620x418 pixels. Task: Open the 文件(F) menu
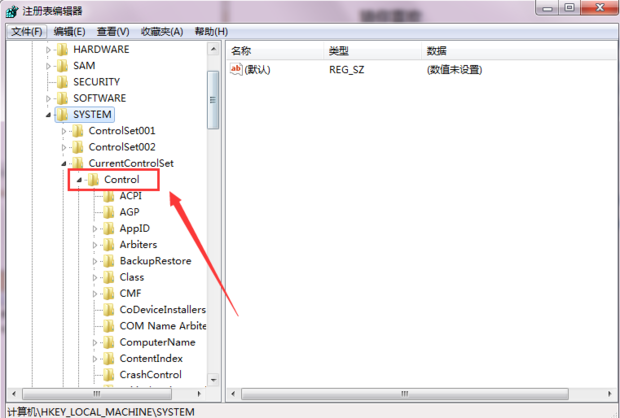click(27, 32)
